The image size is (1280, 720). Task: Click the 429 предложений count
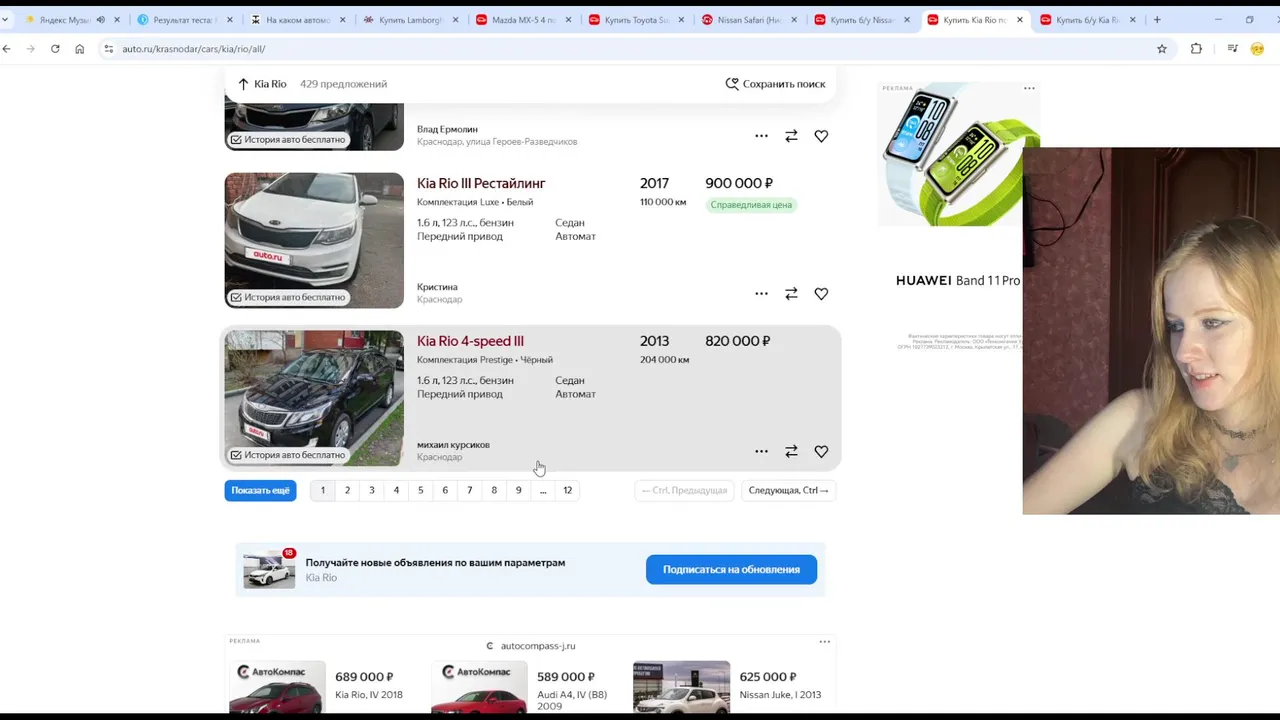point(343,84)
